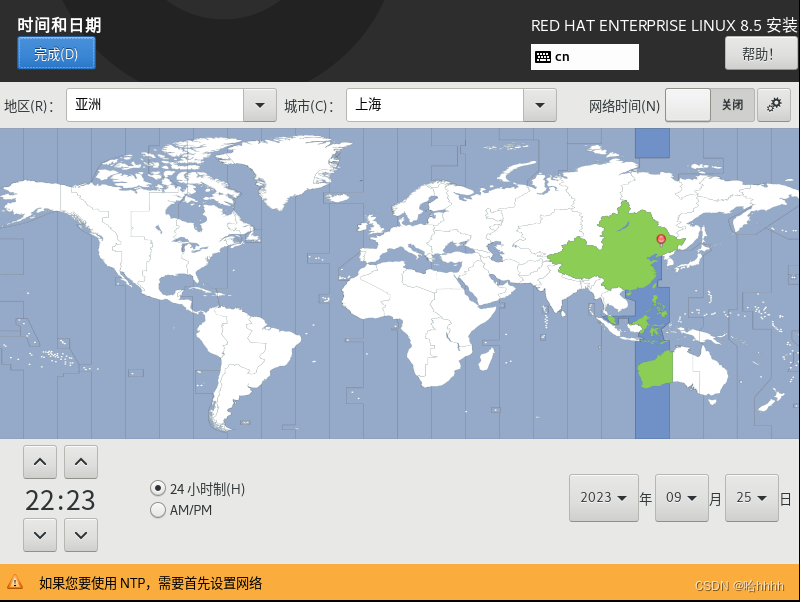Open the 城市 city dropdown showing 上海
The image size is (800, 602).
click(x=540, y=105)
